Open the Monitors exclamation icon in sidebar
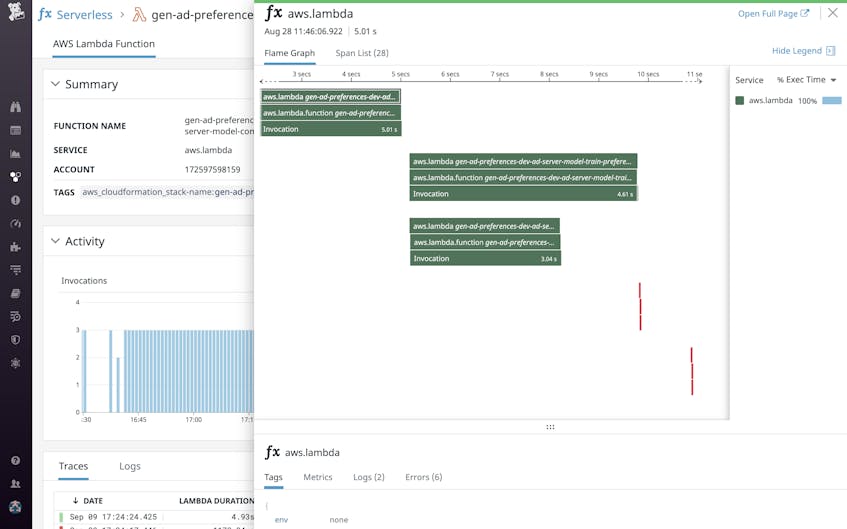 [x=15, y=200]
